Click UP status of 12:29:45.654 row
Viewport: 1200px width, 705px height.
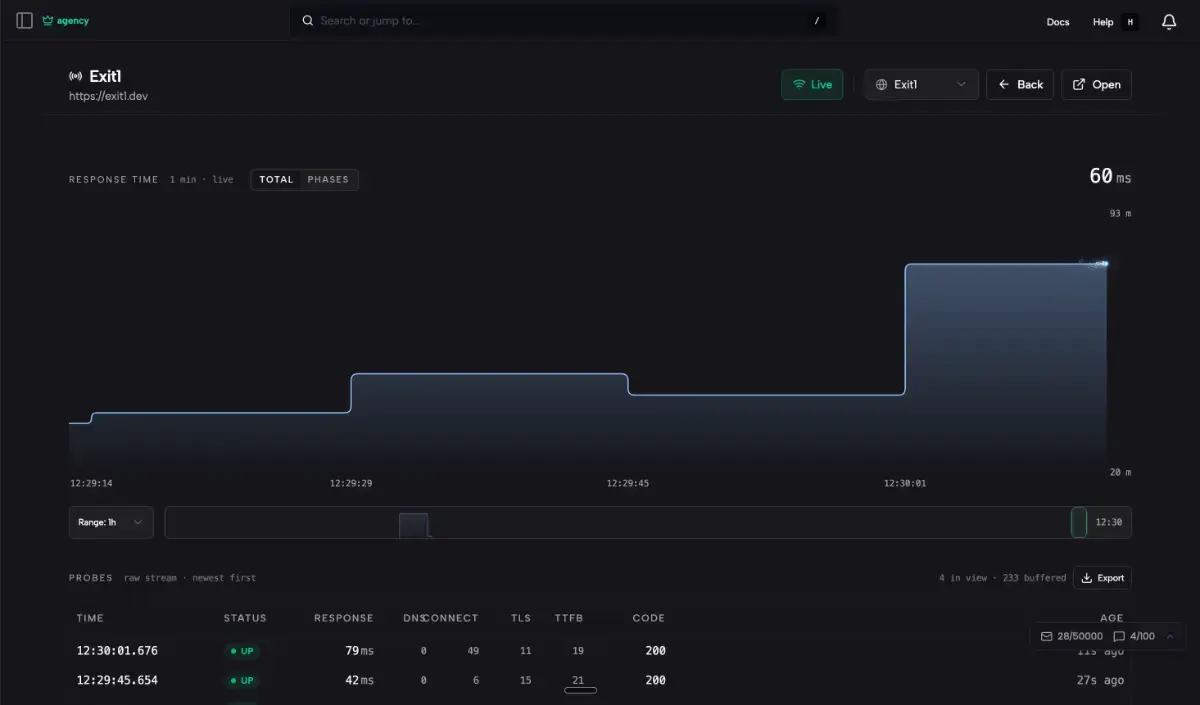coord(242,681)
